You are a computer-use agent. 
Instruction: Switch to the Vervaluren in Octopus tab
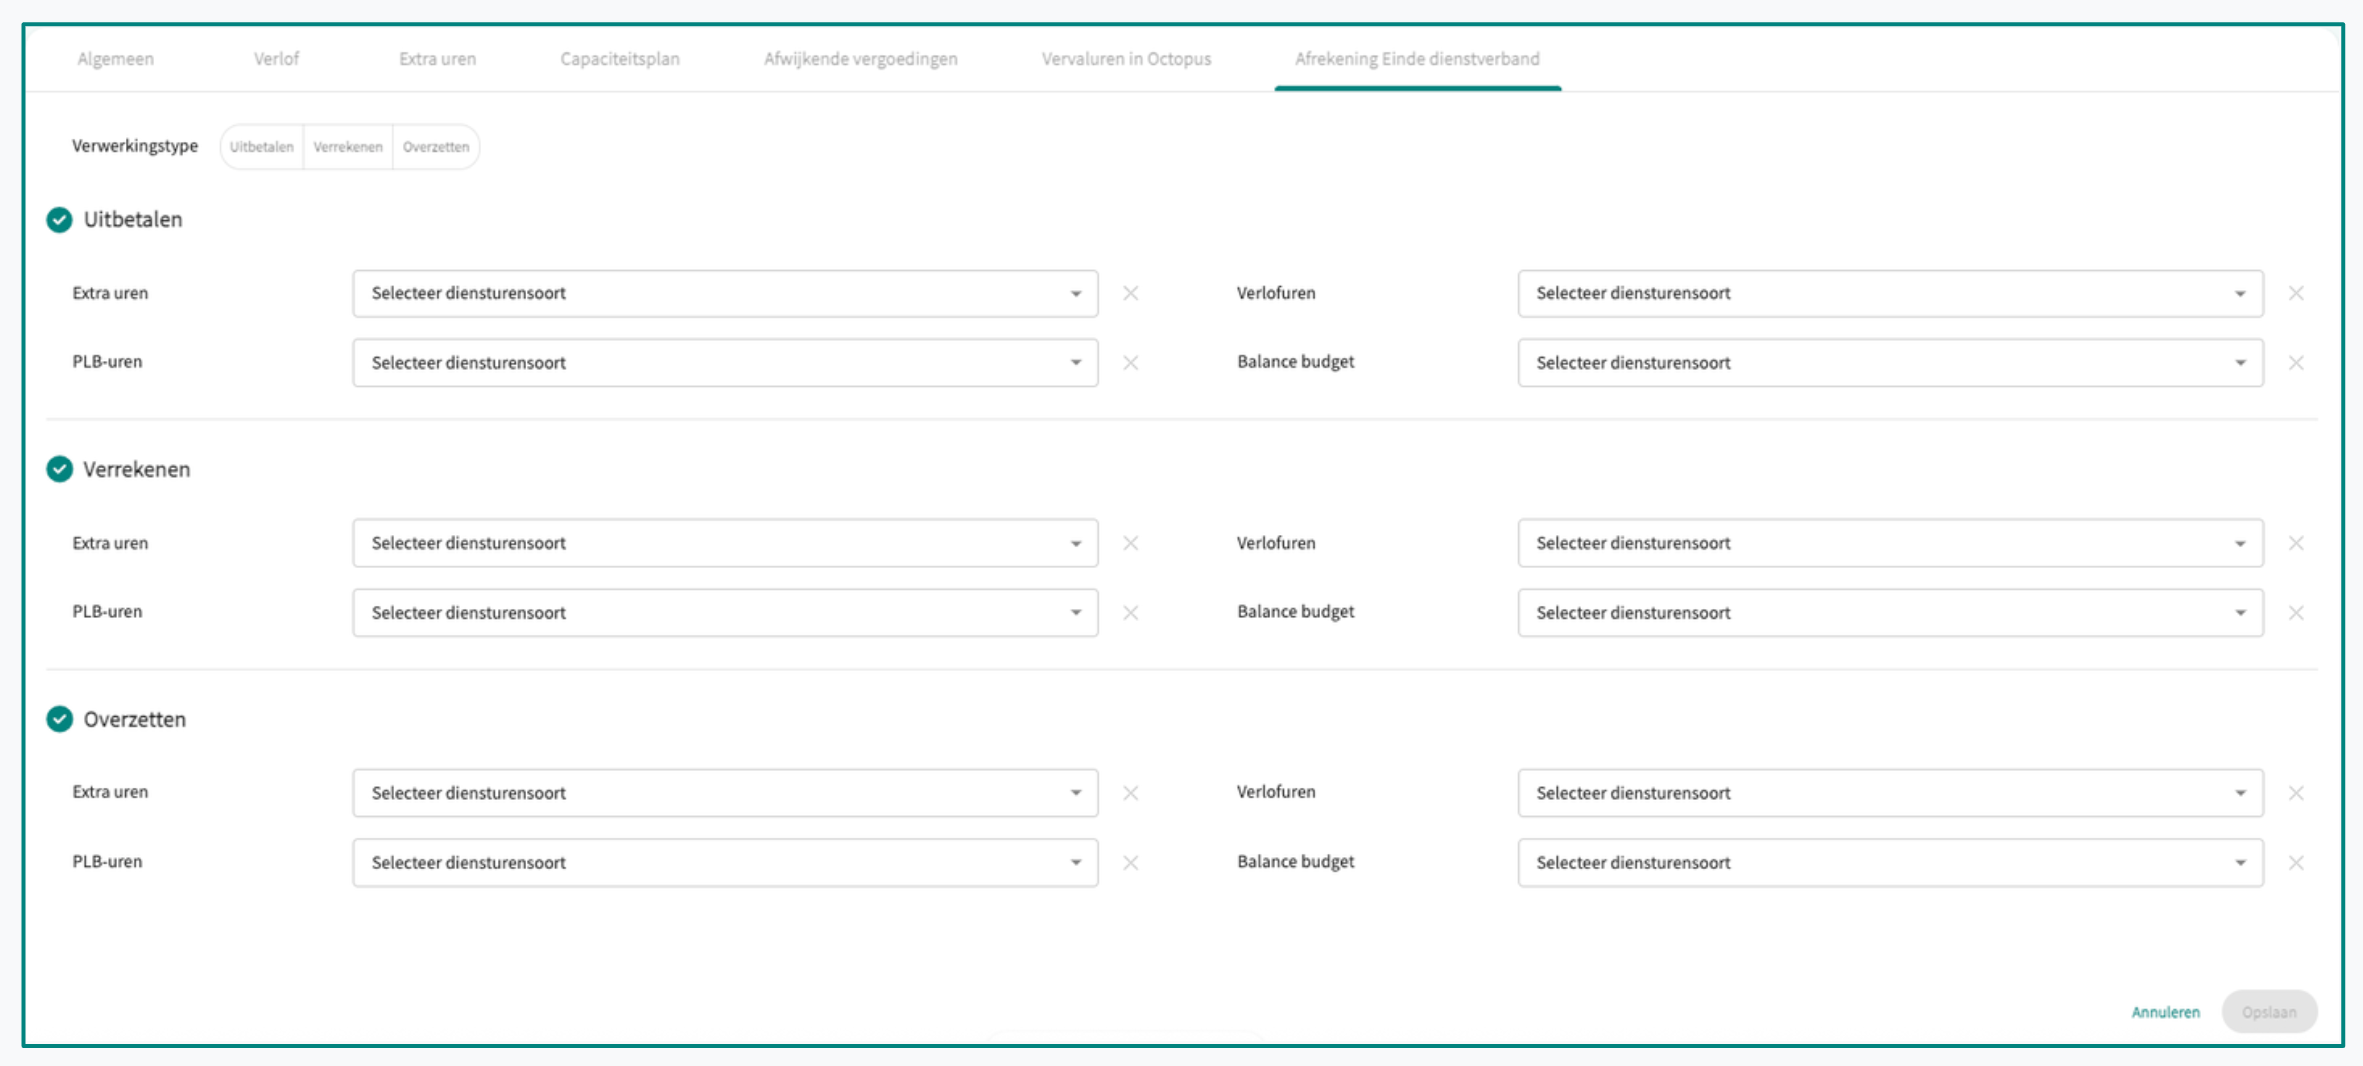pyautogui.click(x=1126, y=59)
